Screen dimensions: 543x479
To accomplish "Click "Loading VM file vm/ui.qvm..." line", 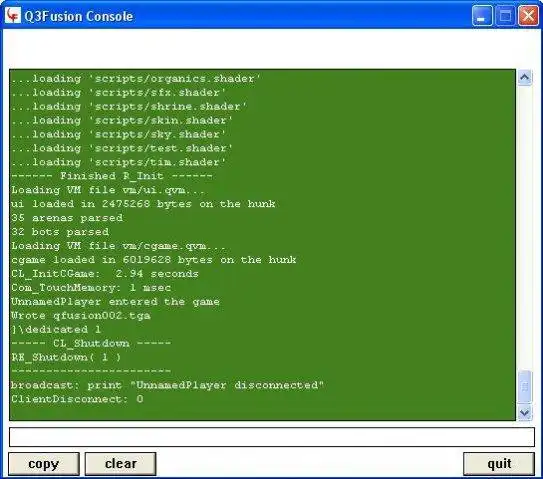I will pos(108,190).
